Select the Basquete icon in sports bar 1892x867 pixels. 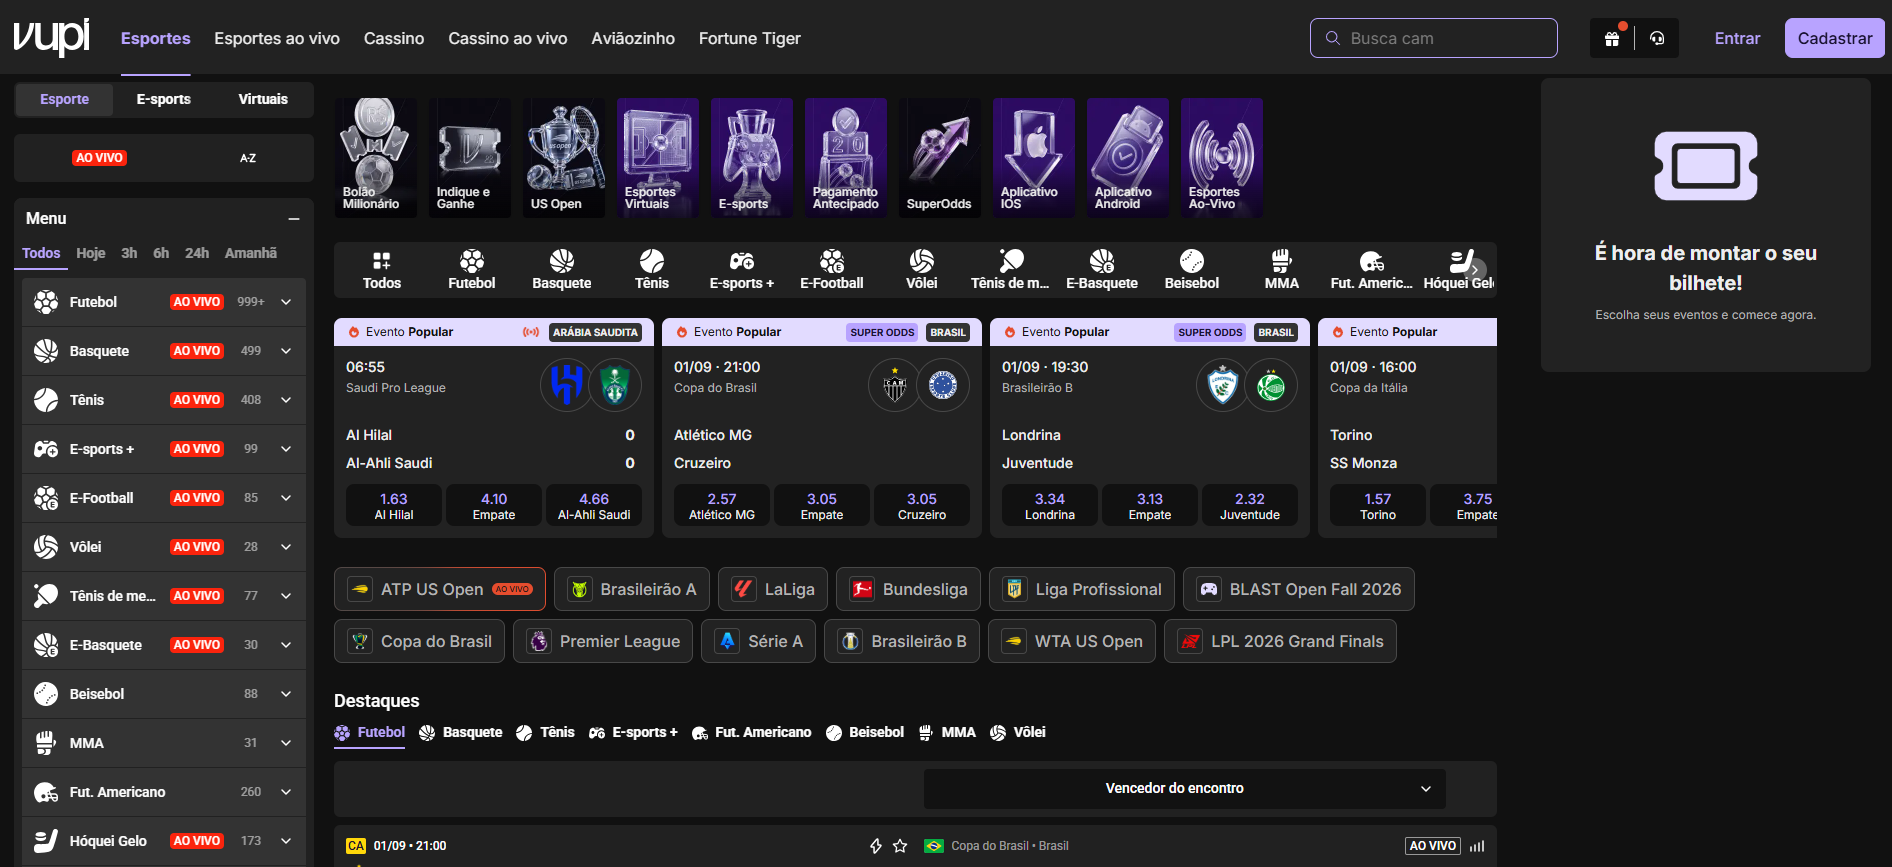pos(562,261)
